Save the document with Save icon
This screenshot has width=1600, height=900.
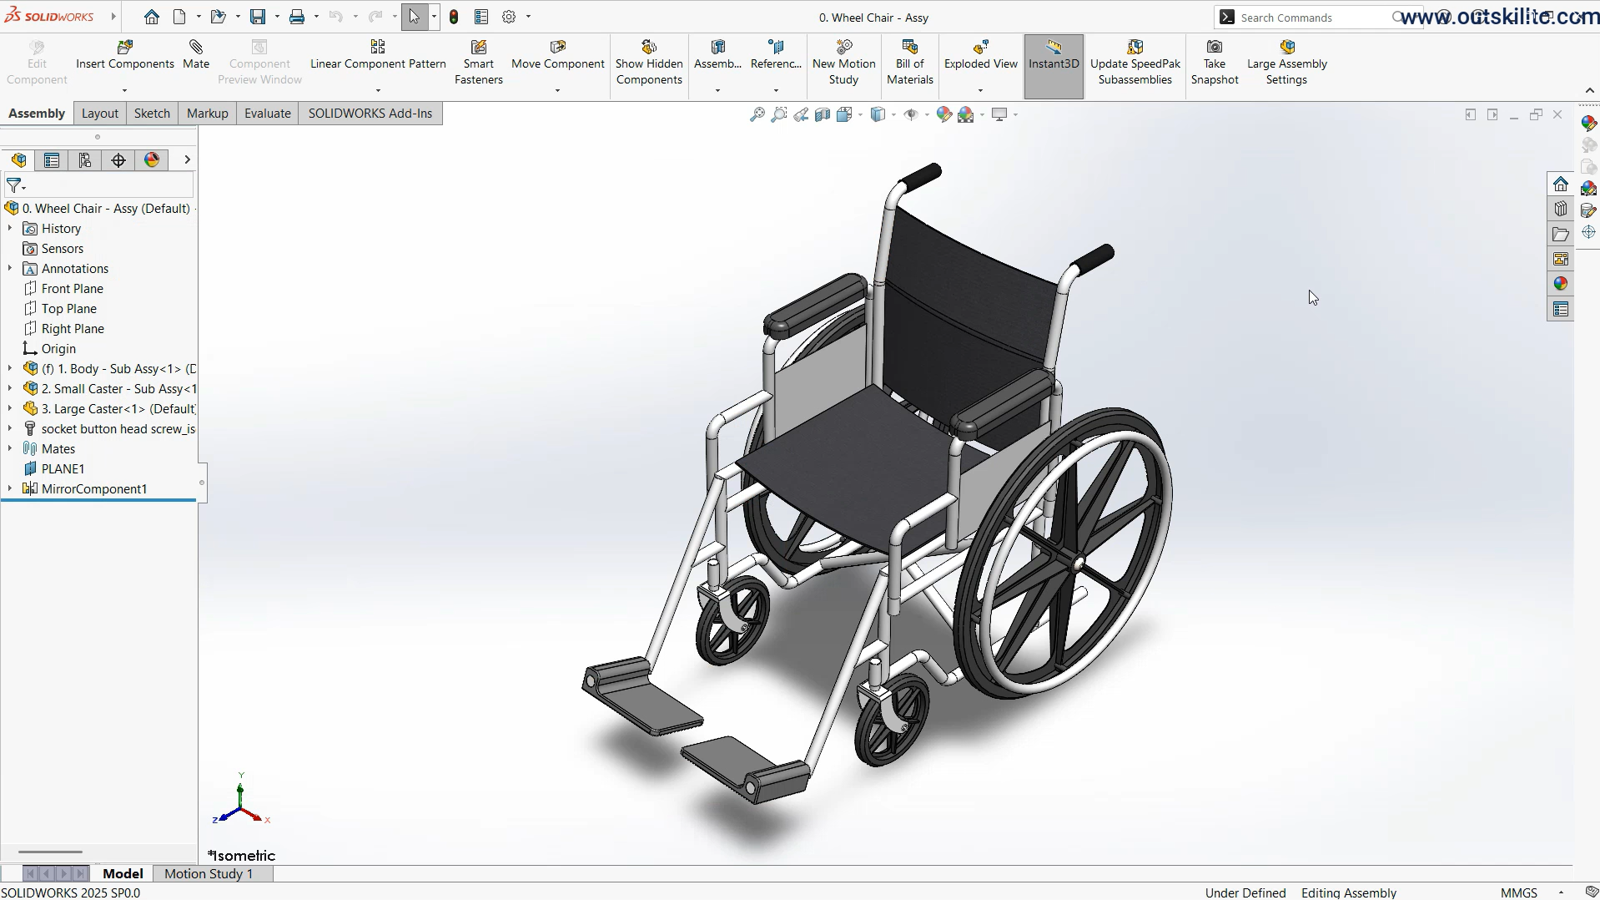(x=258, y=17)
